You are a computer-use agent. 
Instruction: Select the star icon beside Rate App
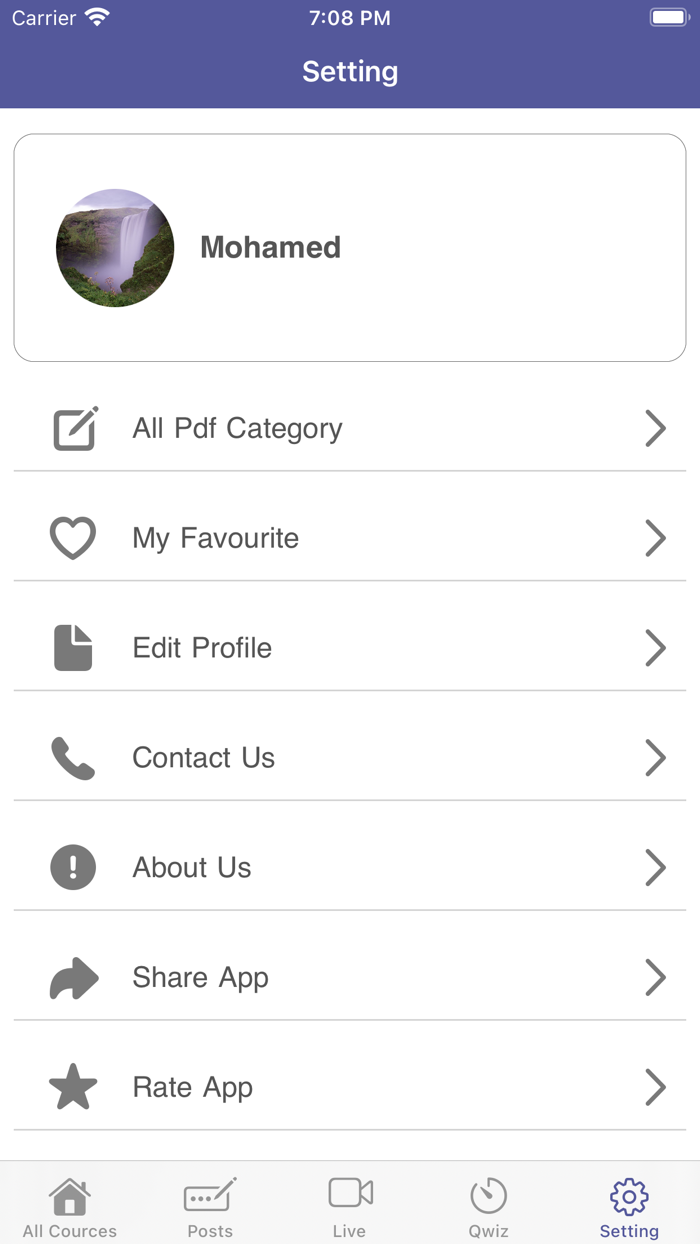[72, 1087]
